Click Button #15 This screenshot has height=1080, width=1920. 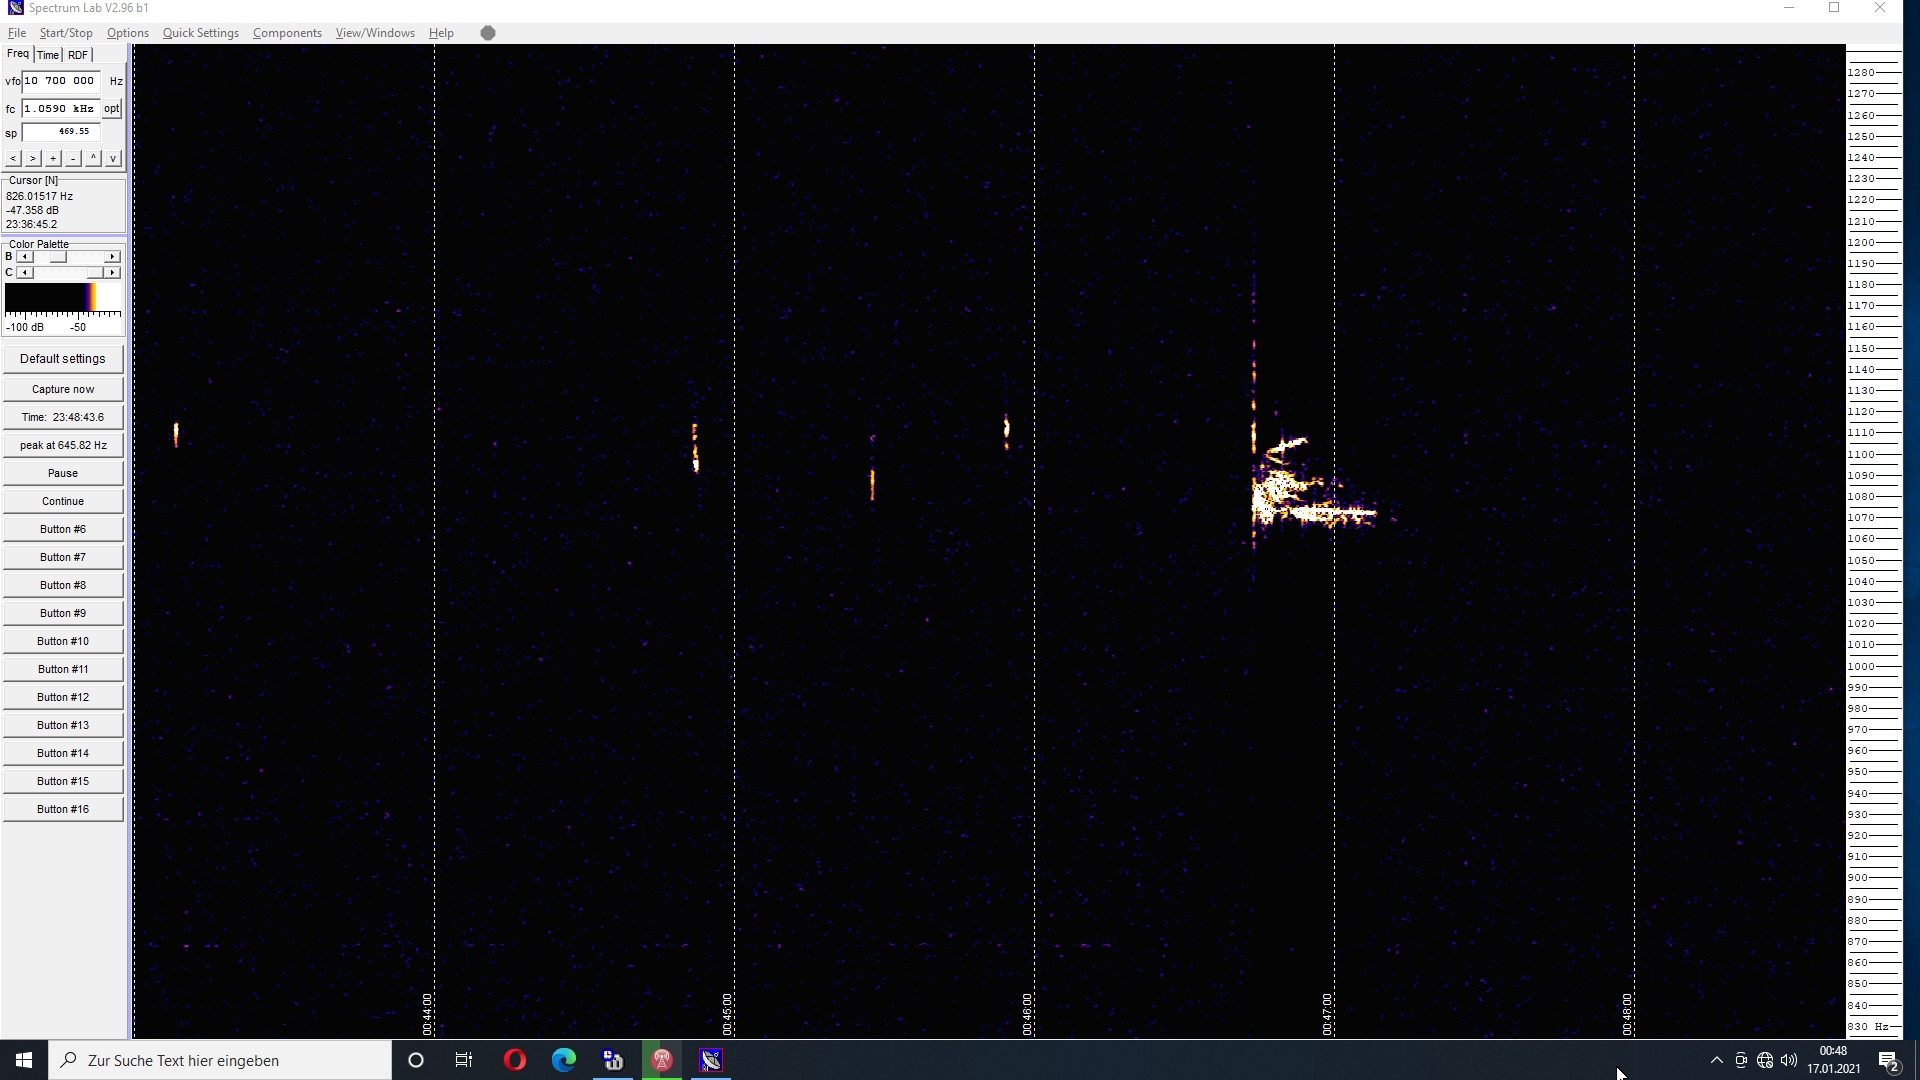(63, 781)
